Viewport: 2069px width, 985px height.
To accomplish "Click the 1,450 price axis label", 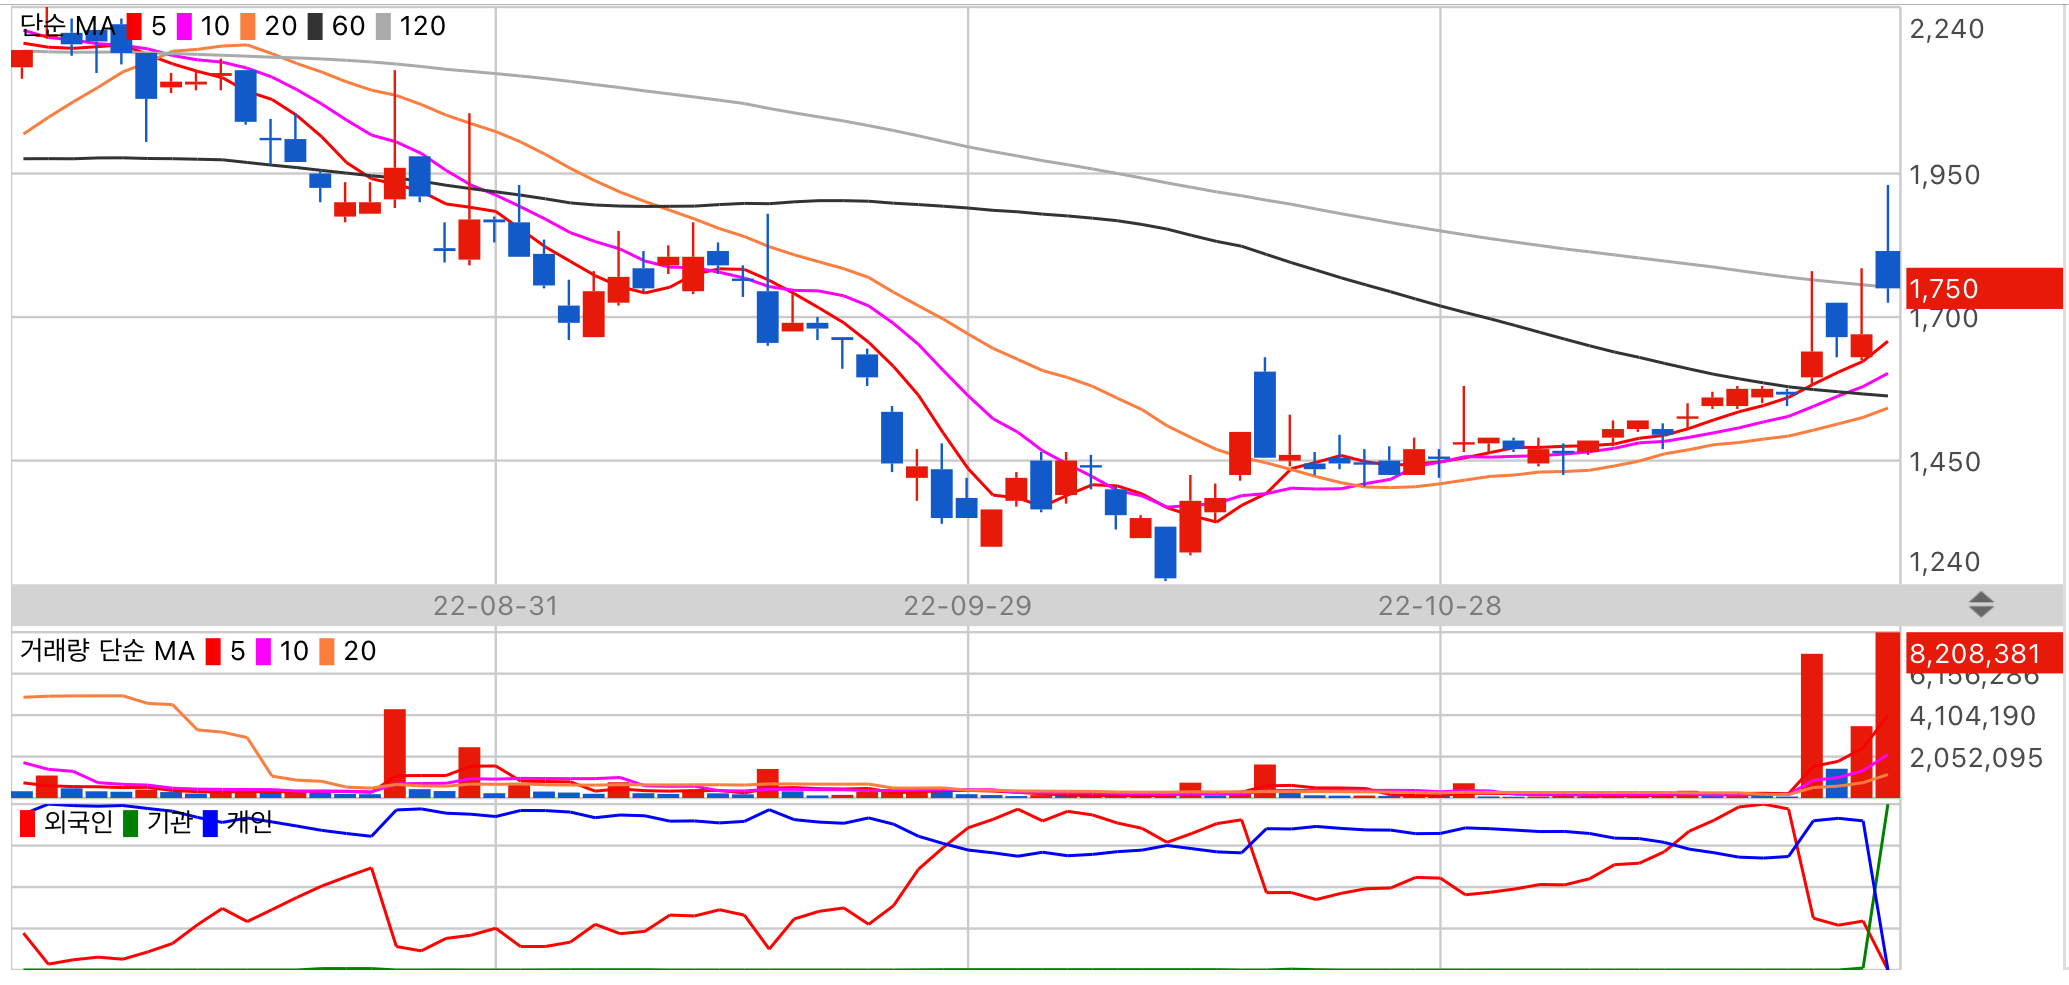I will pos(1944,462).
